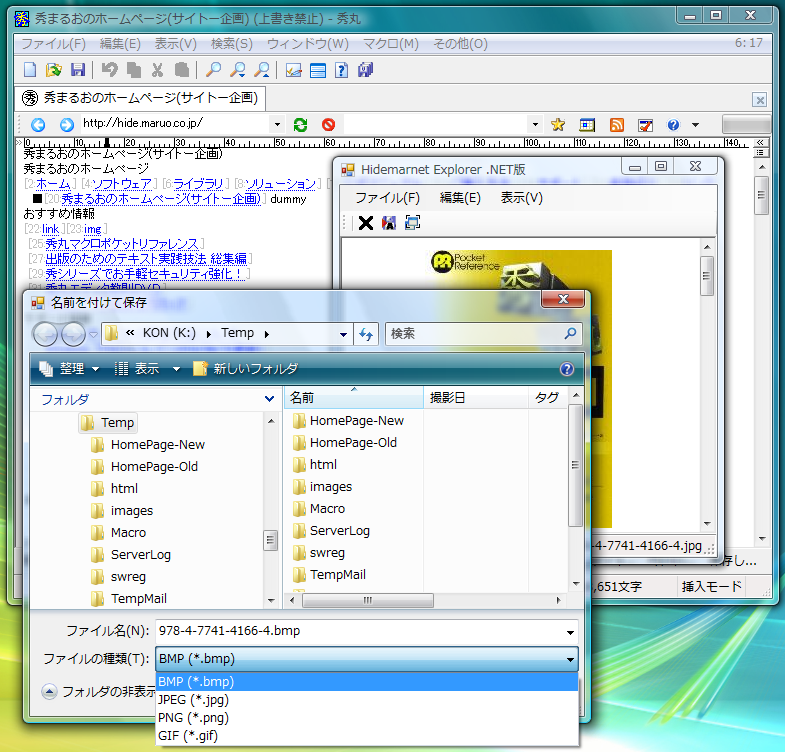Click the Paste icon in Hidemaru toolbar
The height and width of the screenshot is (752, 785).
click(x=181, y=70)
